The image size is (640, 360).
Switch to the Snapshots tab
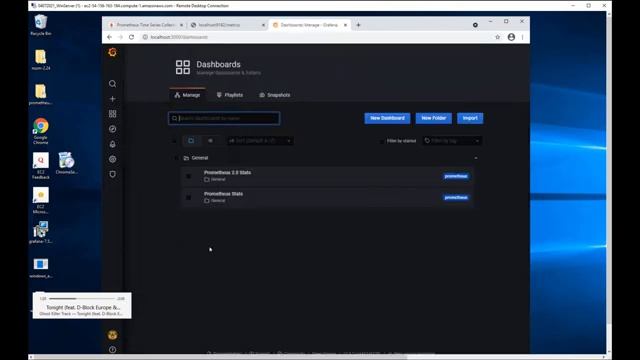point(275,95)
